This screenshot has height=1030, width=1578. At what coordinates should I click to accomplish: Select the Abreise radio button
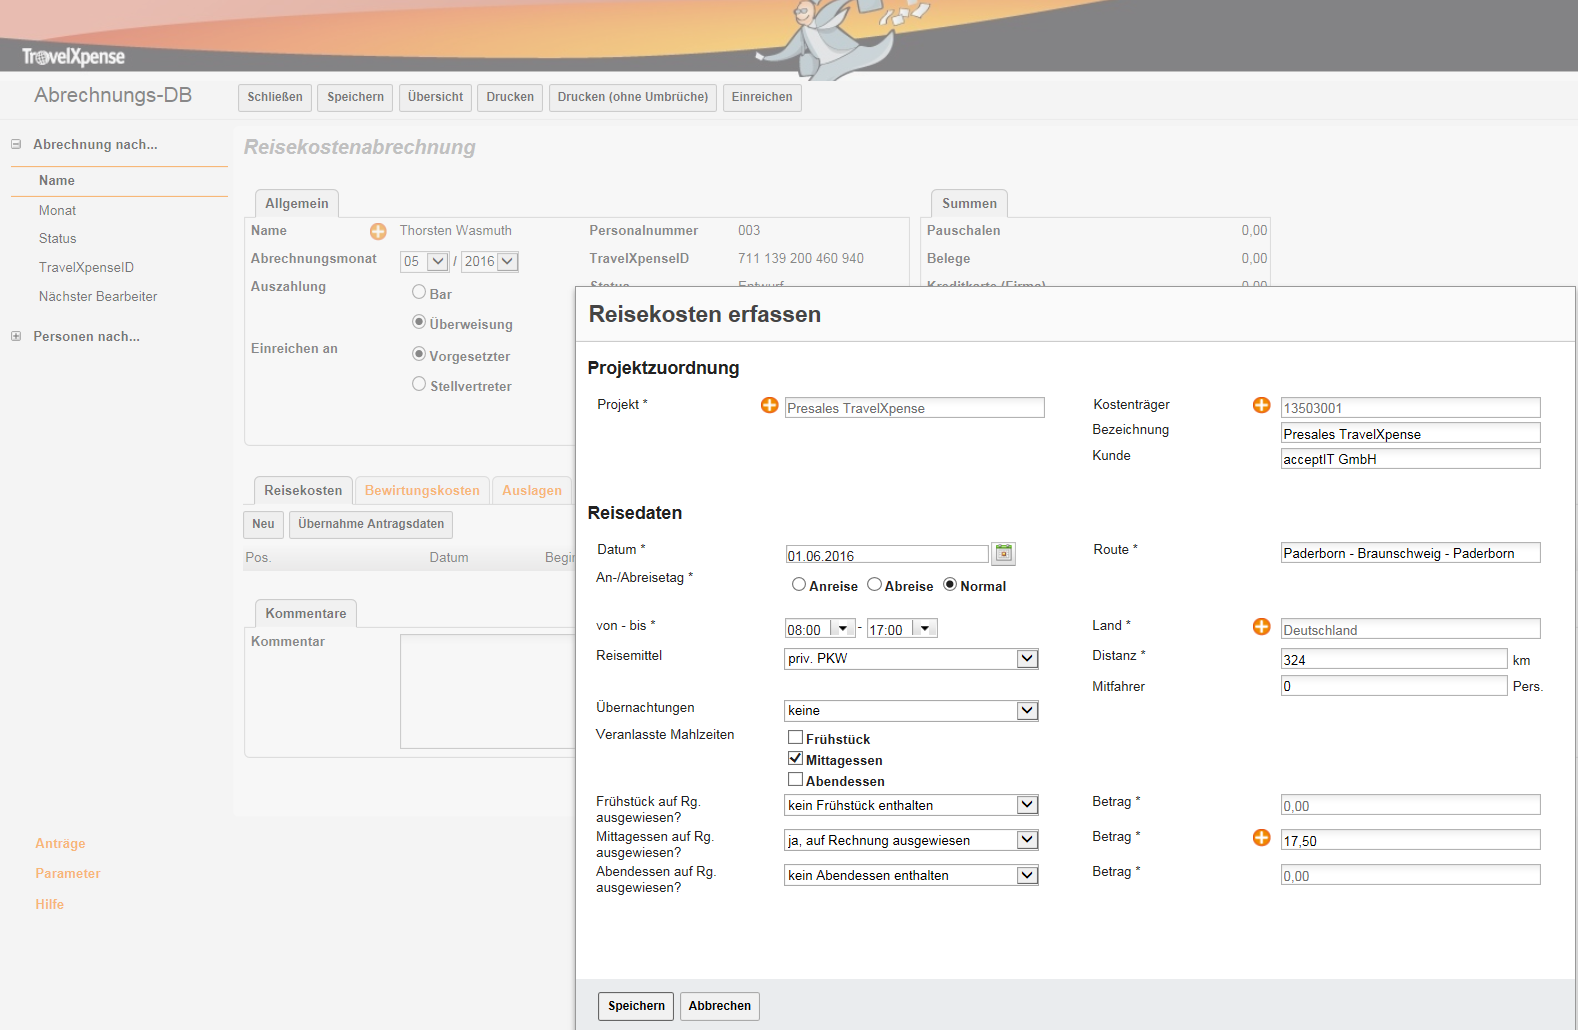click(874, 584)
